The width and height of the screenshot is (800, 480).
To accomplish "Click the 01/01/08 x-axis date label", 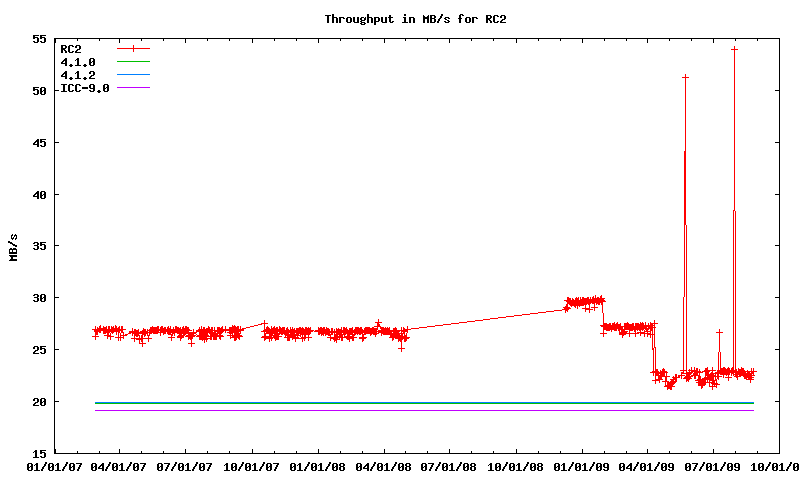I will pyautogui.click(x=318, y=466).
